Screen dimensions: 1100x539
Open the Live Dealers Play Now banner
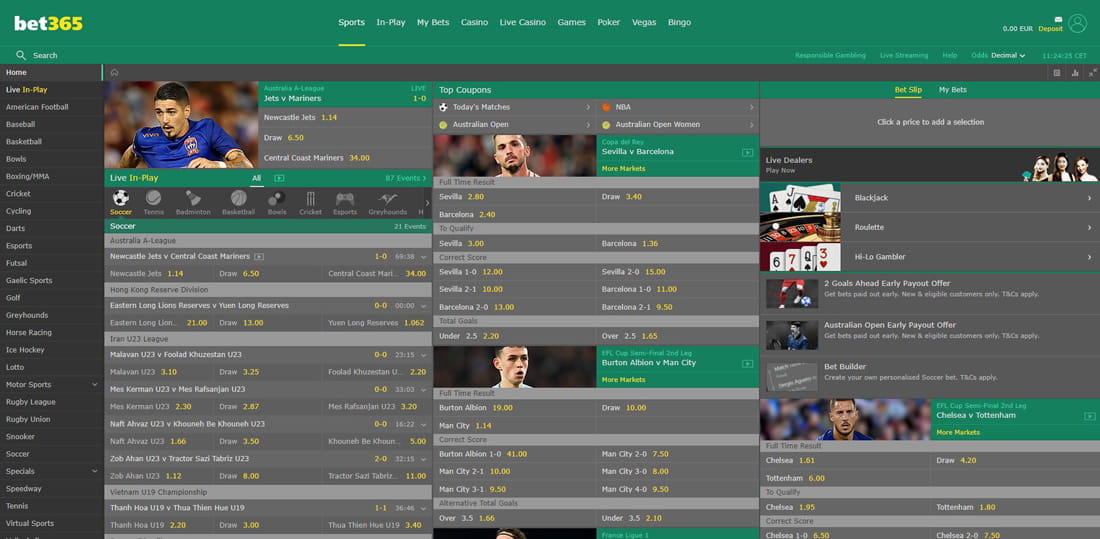tap(930, 164)
